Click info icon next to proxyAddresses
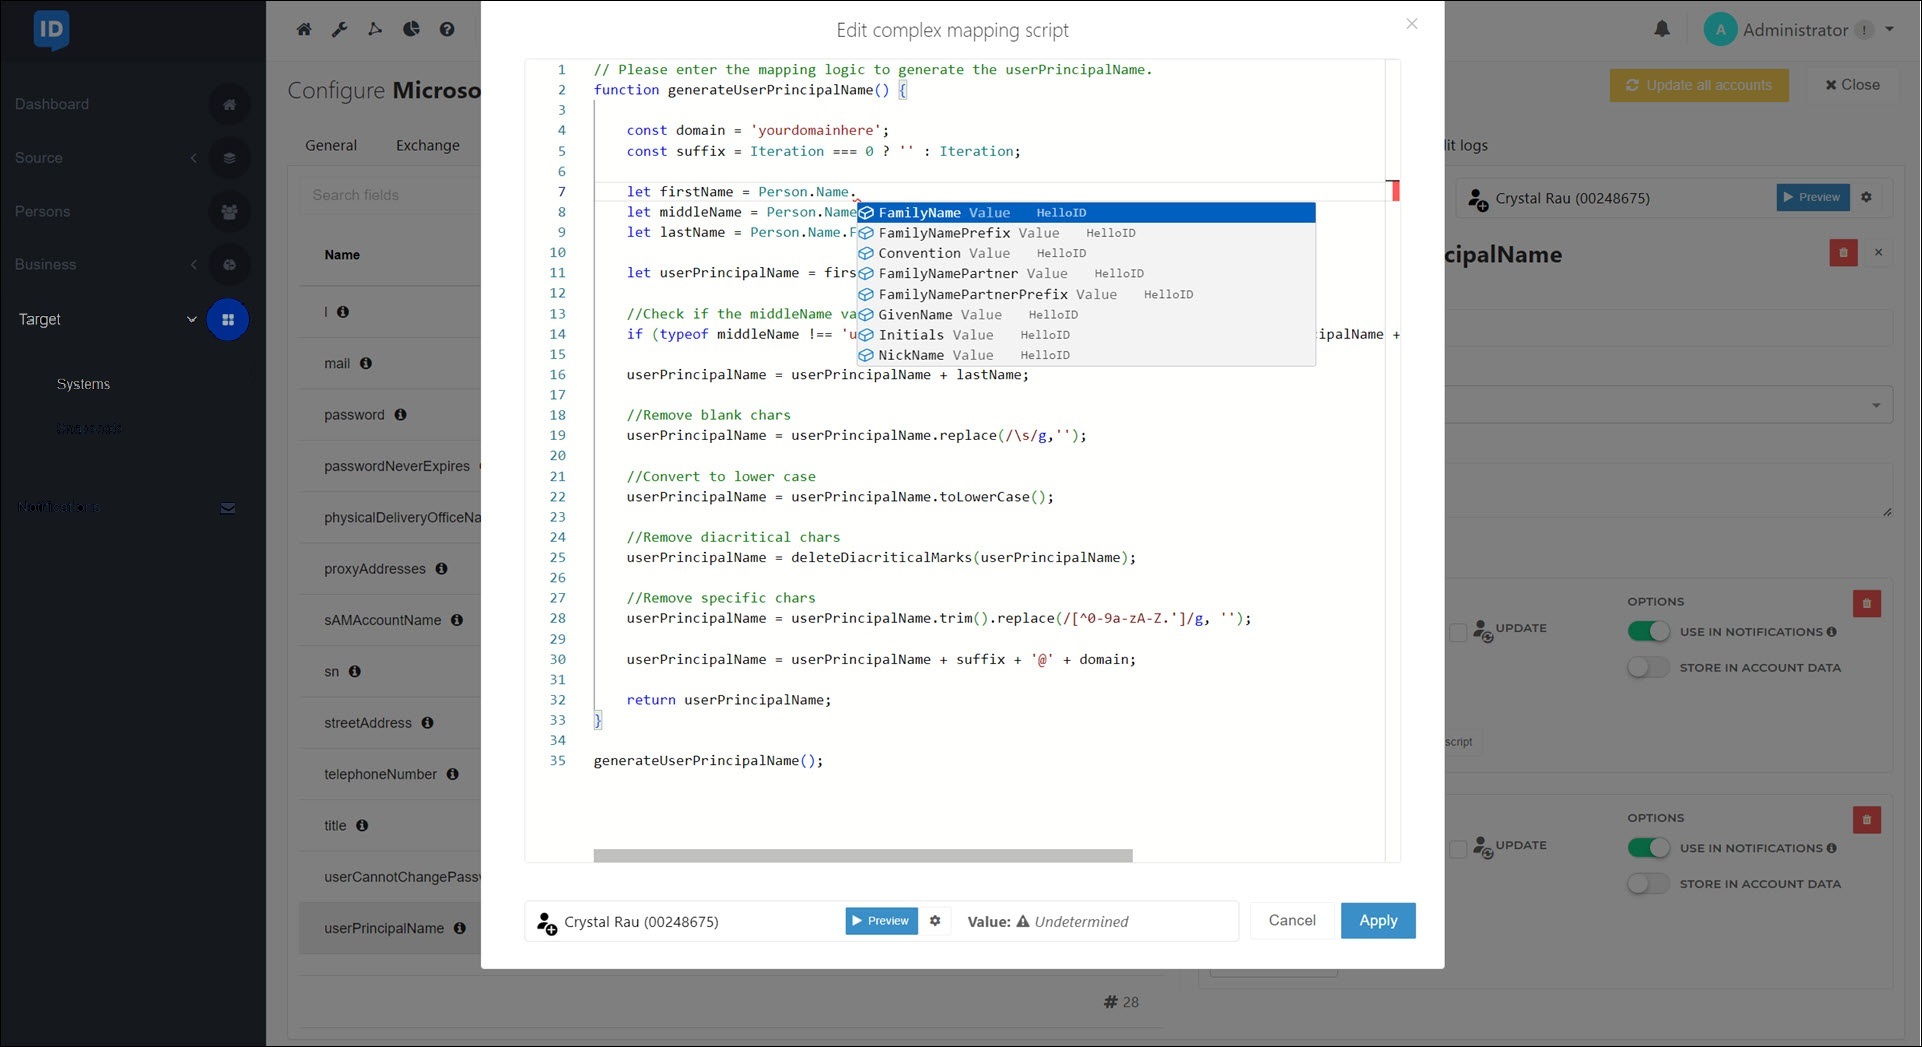Viewport: 1922px width, 1047px height. coord(441,569)
